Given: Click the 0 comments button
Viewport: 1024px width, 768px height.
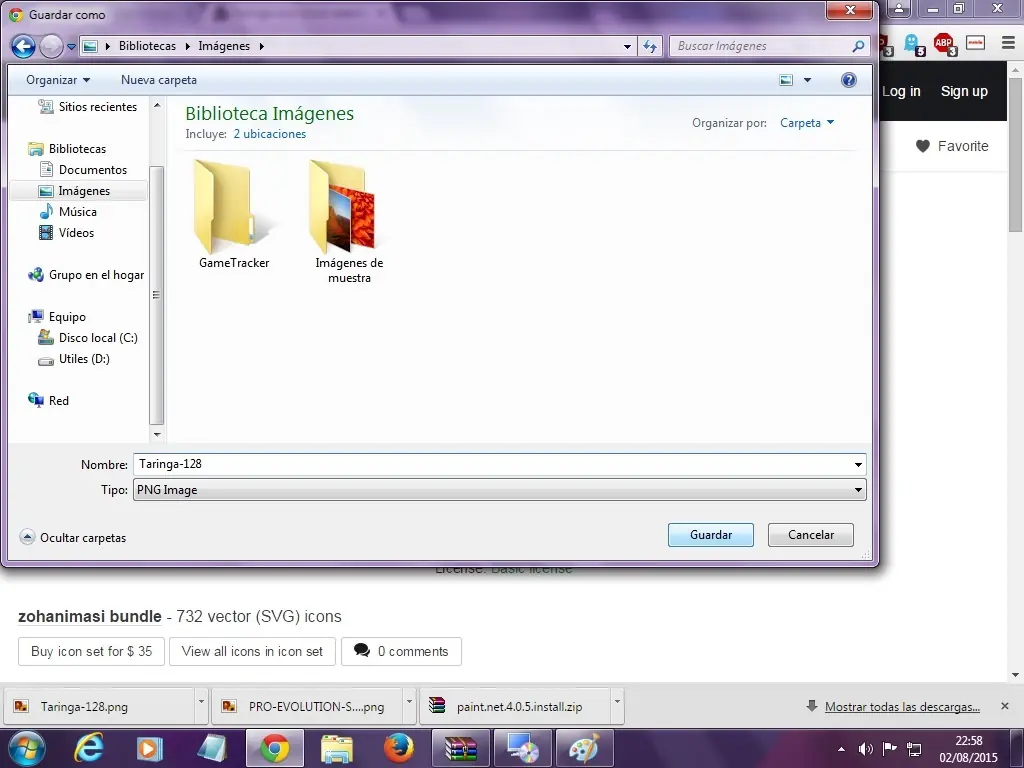Looking at the screenshot, I should point(401,652).
